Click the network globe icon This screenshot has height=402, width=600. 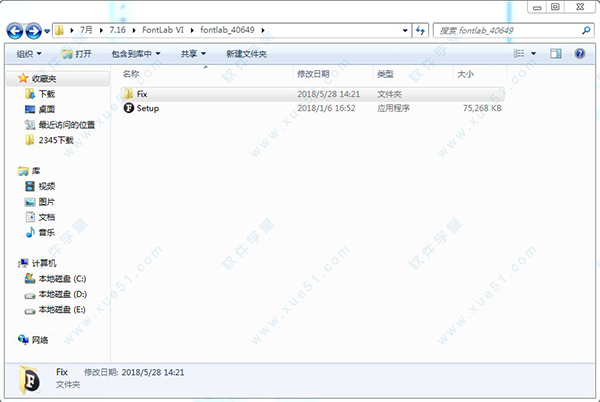(23, 339)
